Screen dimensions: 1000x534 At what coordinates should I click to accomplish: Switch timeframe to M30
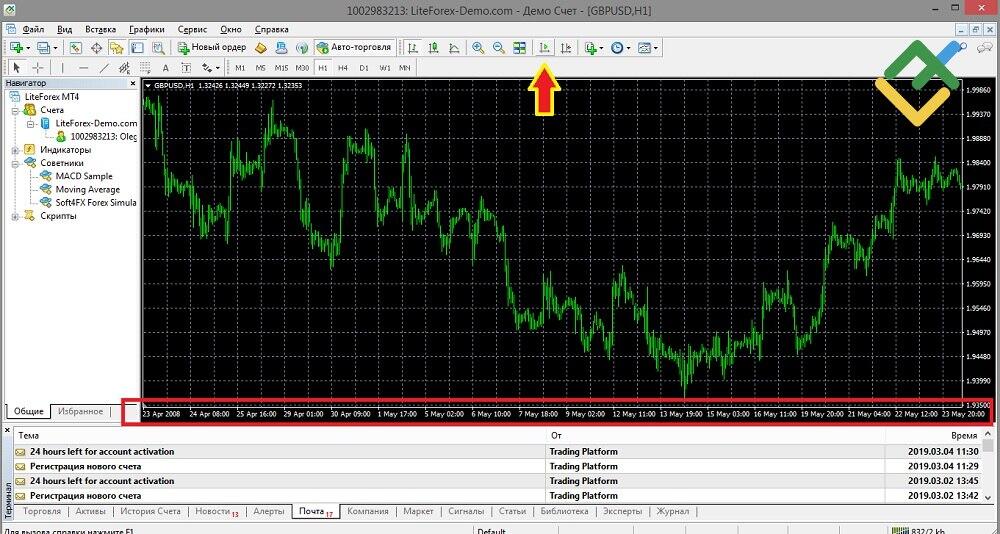(302, 68)
